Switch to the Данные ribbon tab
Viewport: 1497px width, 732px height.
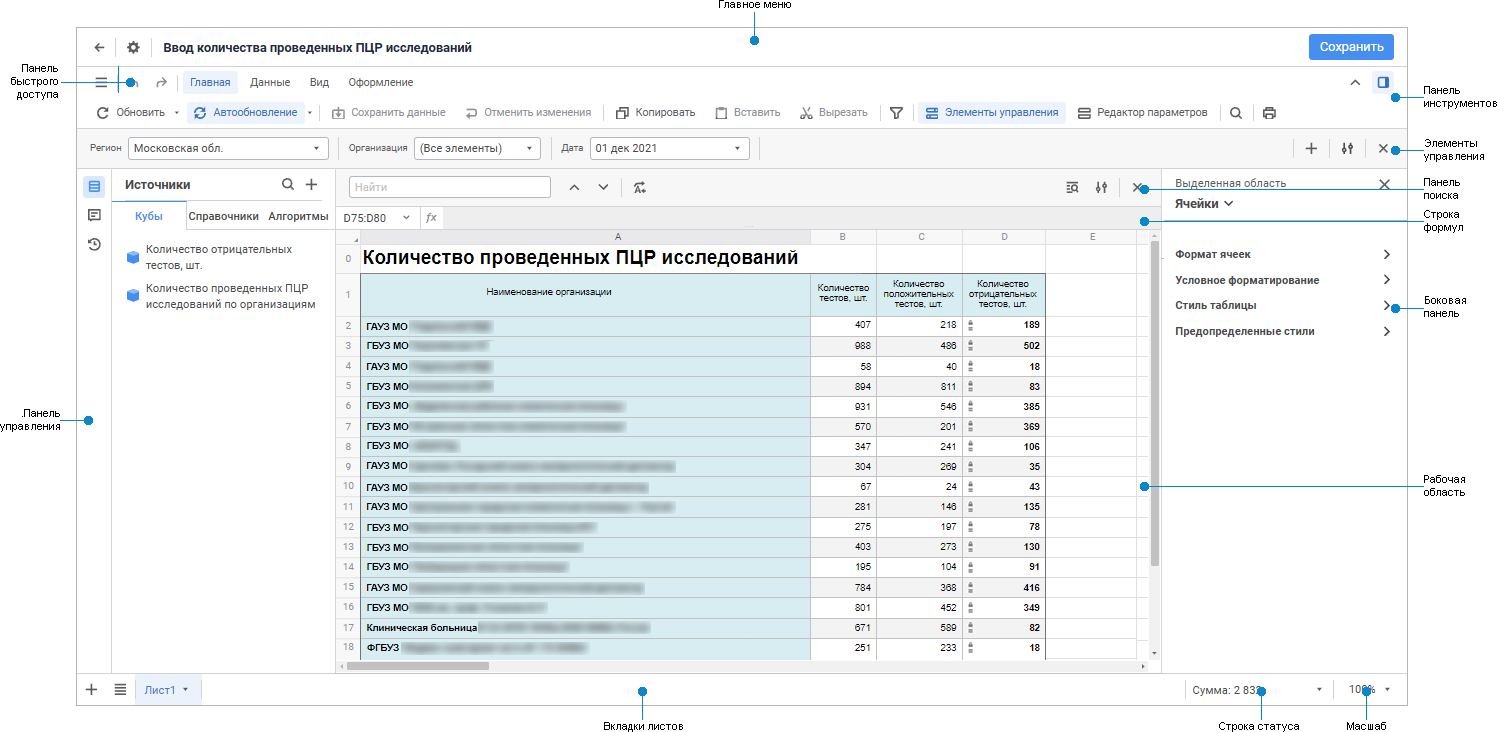click(270, 83)
